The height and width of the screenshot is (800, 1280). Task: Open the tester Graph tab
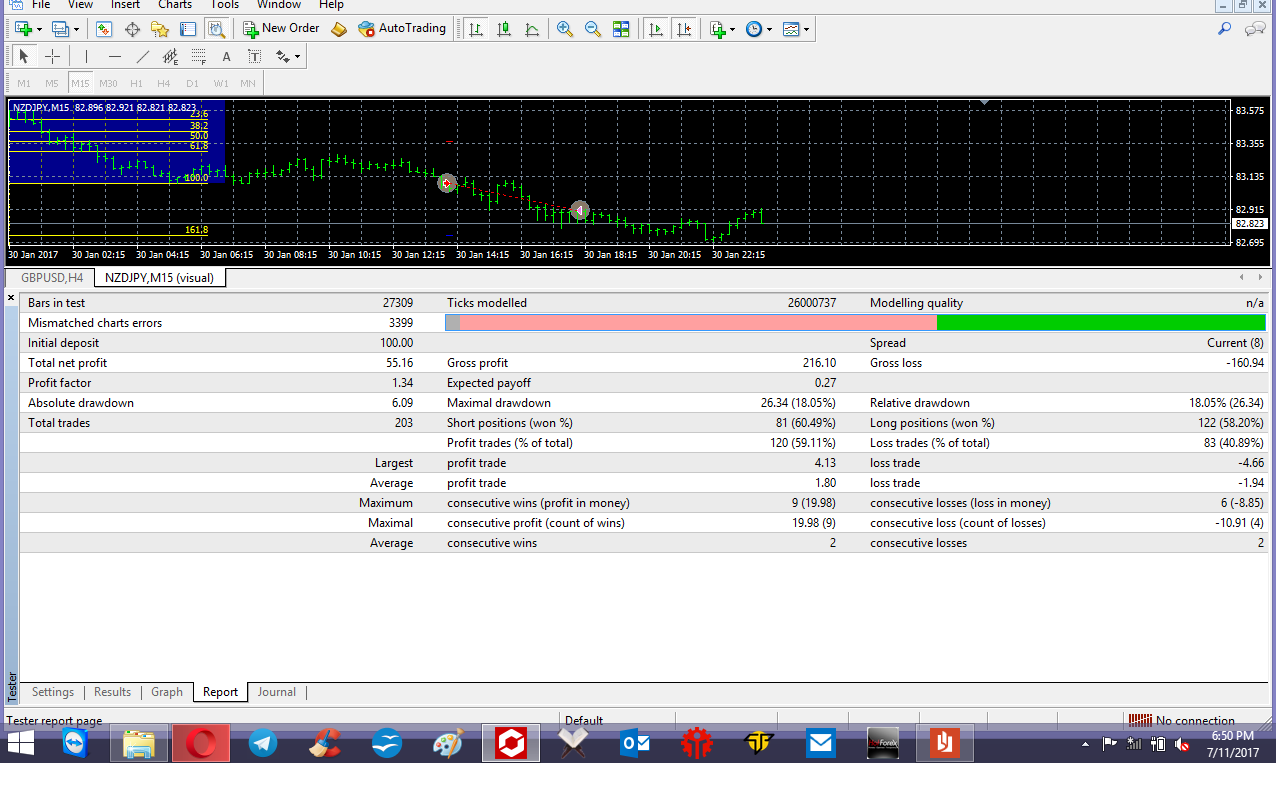click(x=167, y=692)
